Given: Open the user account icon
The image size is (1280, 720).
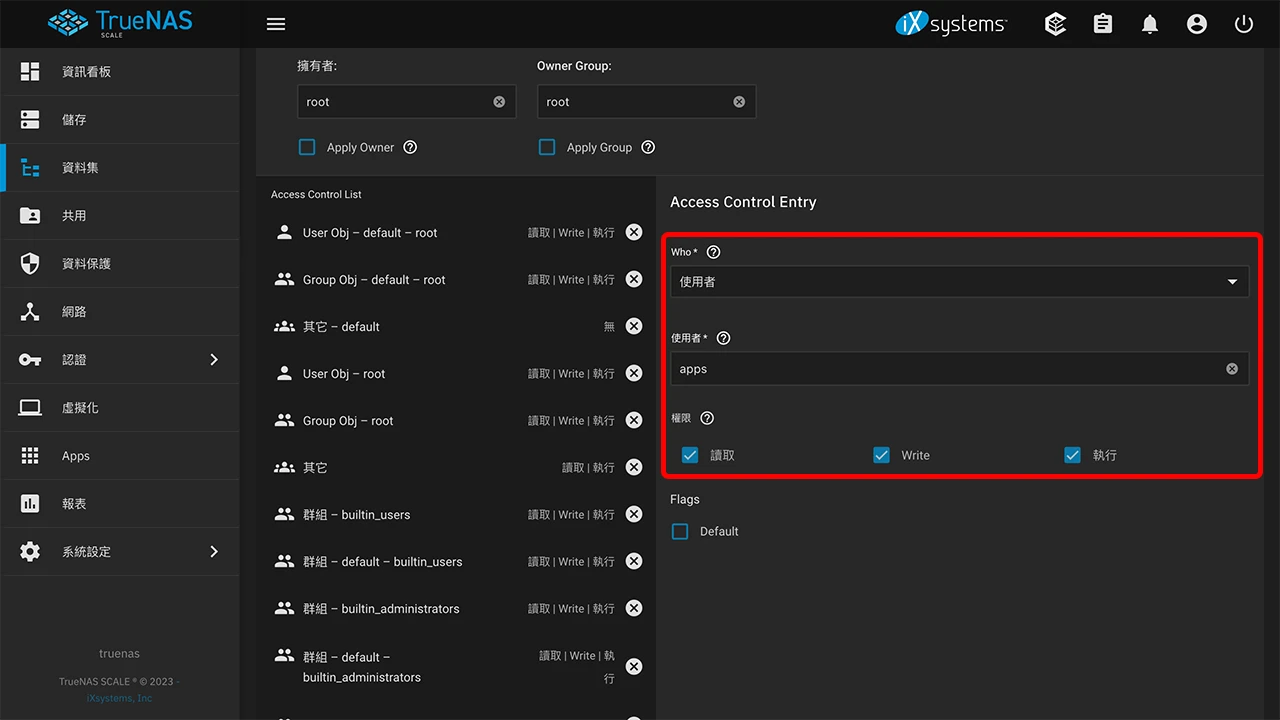Looking at the screenshot, I should point(1197,24).
